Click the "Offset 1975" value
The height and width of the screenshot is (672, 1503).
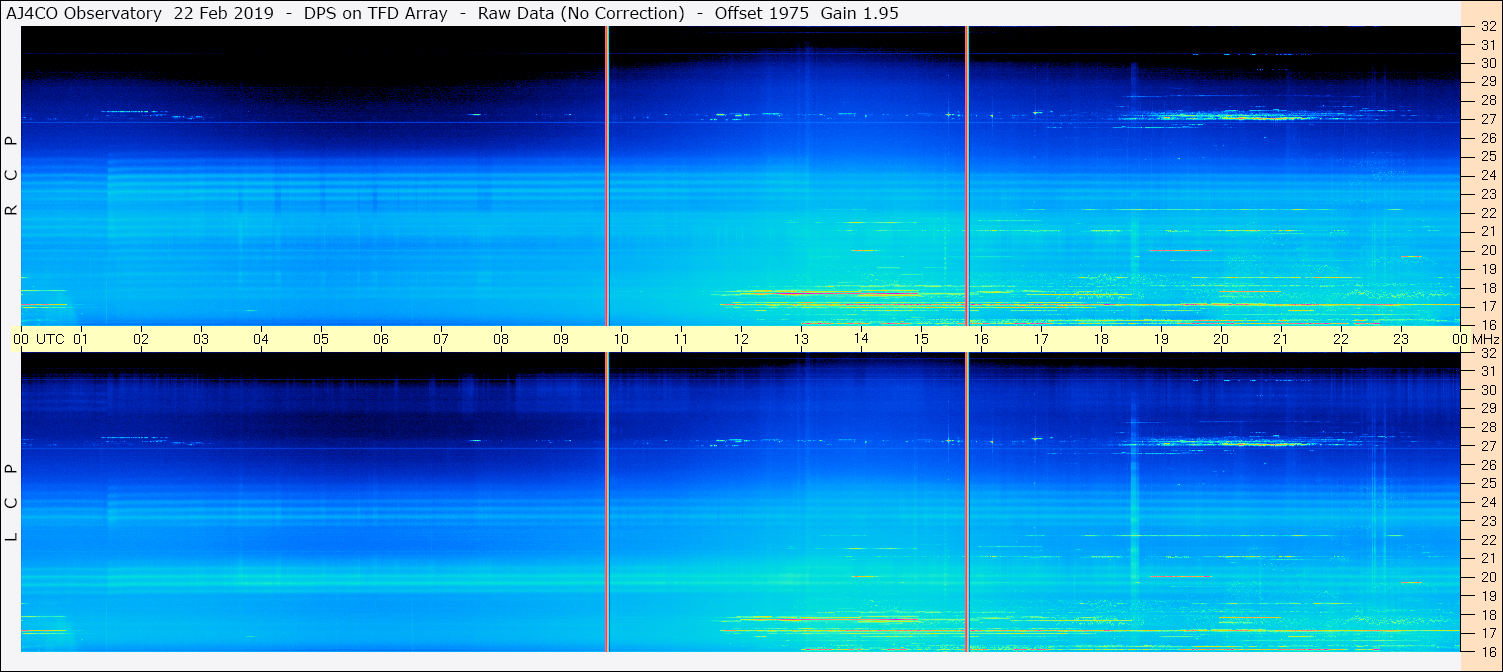[x=761, y=13]
